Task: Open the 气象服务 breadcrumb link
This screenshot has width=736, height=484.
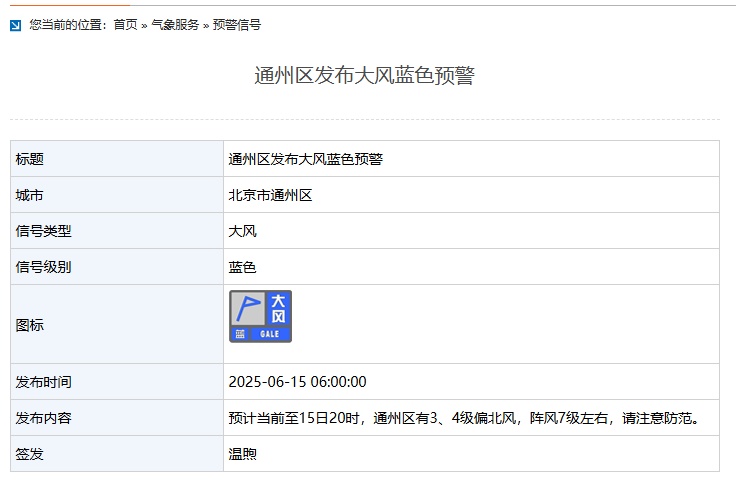Action: point(175,25)
